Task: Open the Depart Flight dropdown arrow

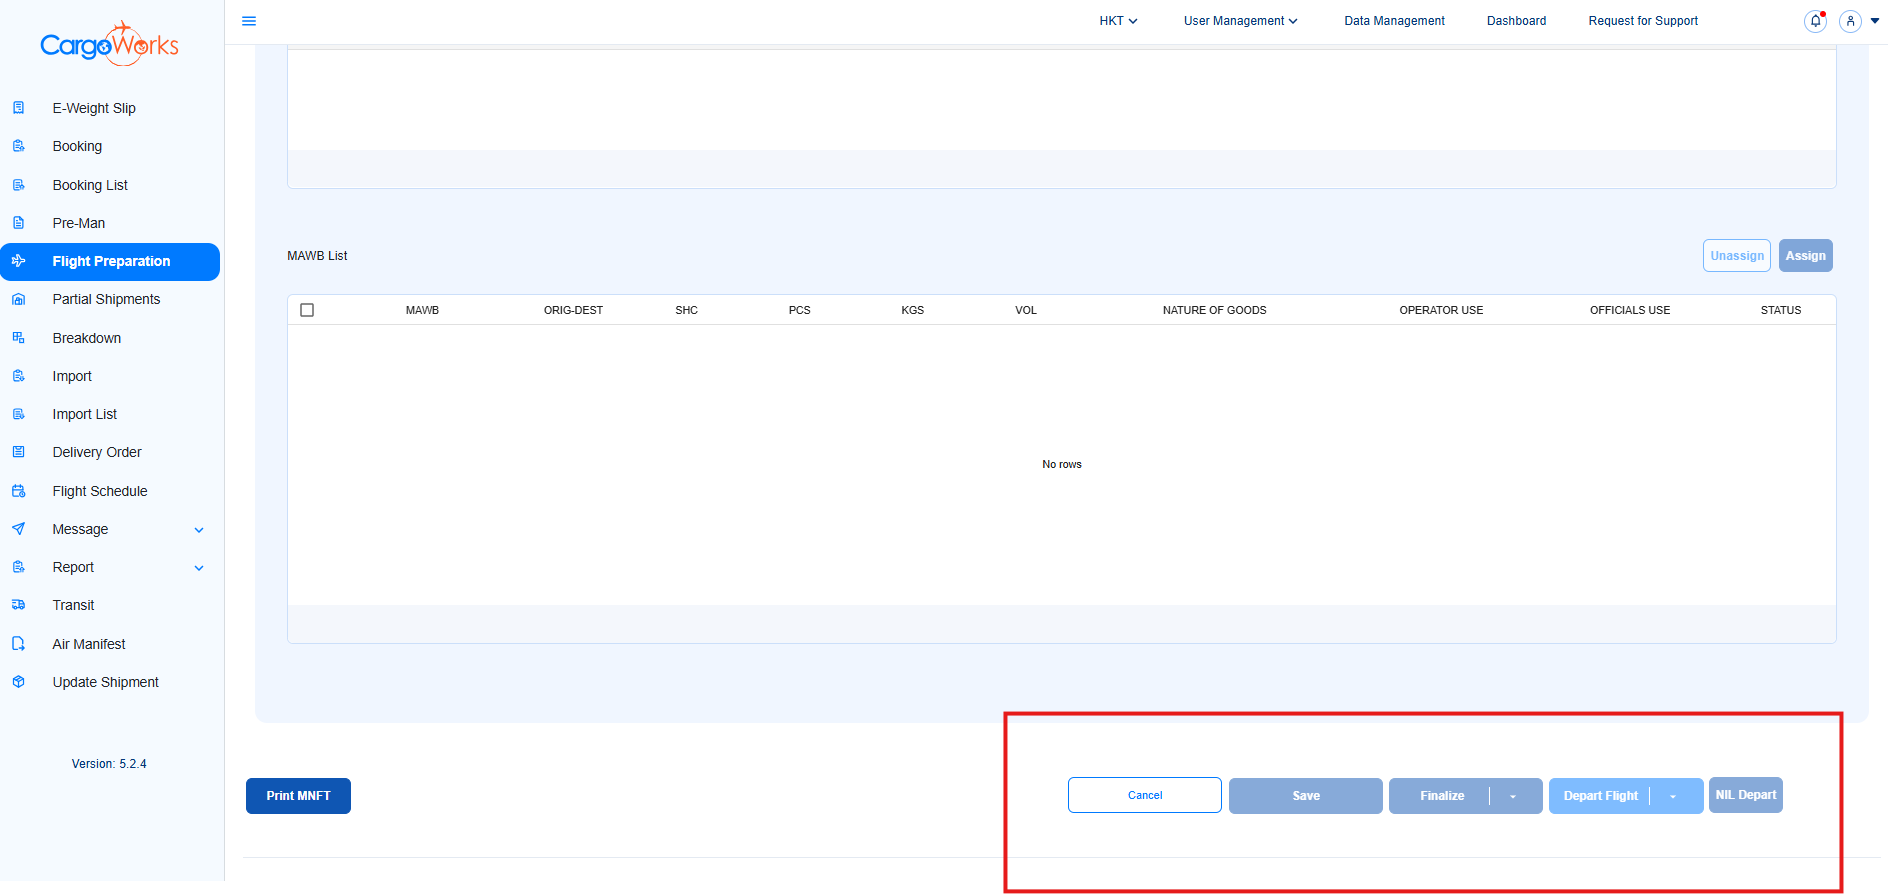Action: pos(1673,796)
